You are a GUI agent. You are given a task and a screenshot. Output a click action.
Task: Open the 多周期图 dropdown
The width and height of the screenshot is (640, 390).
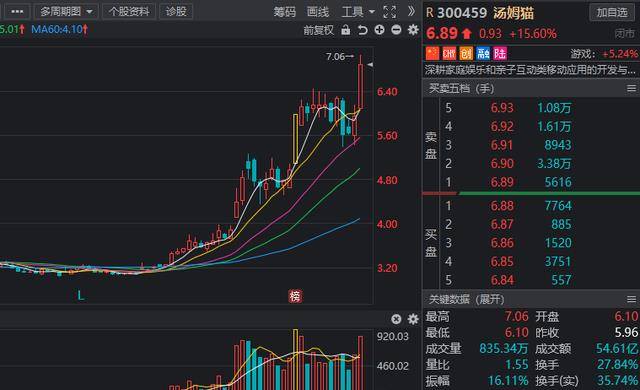coord(66,11)
